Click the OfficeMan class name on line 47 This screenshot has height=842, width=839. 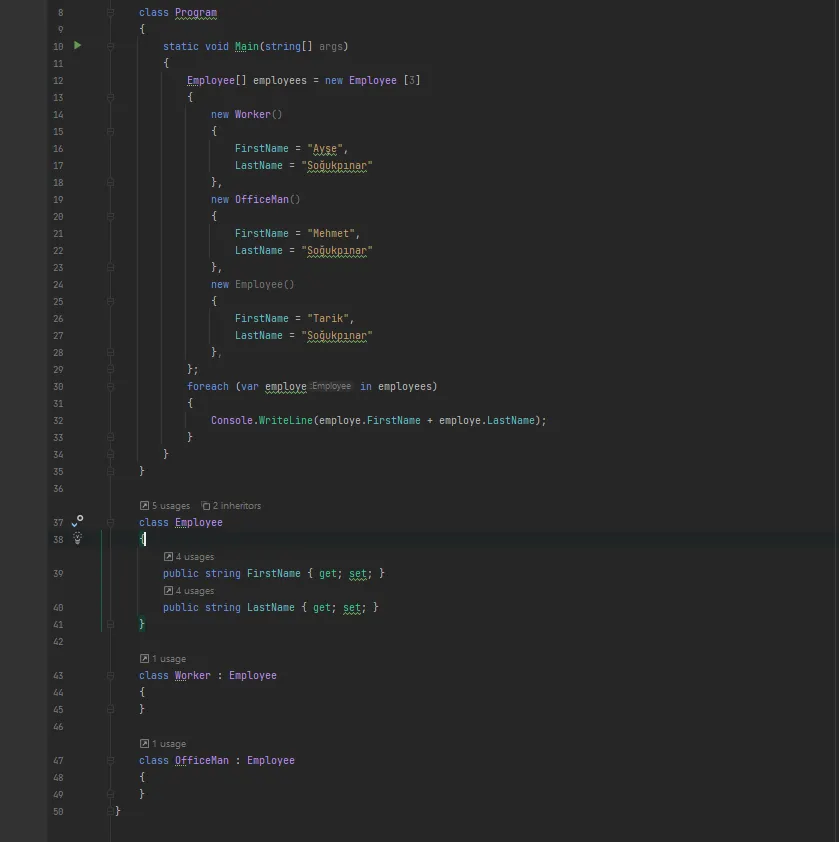point(202,760)
